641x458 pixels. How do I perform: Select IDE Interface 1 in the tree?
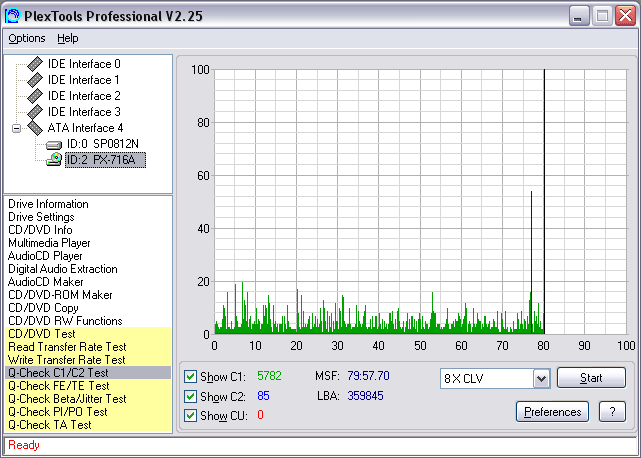tap(84, 80)
